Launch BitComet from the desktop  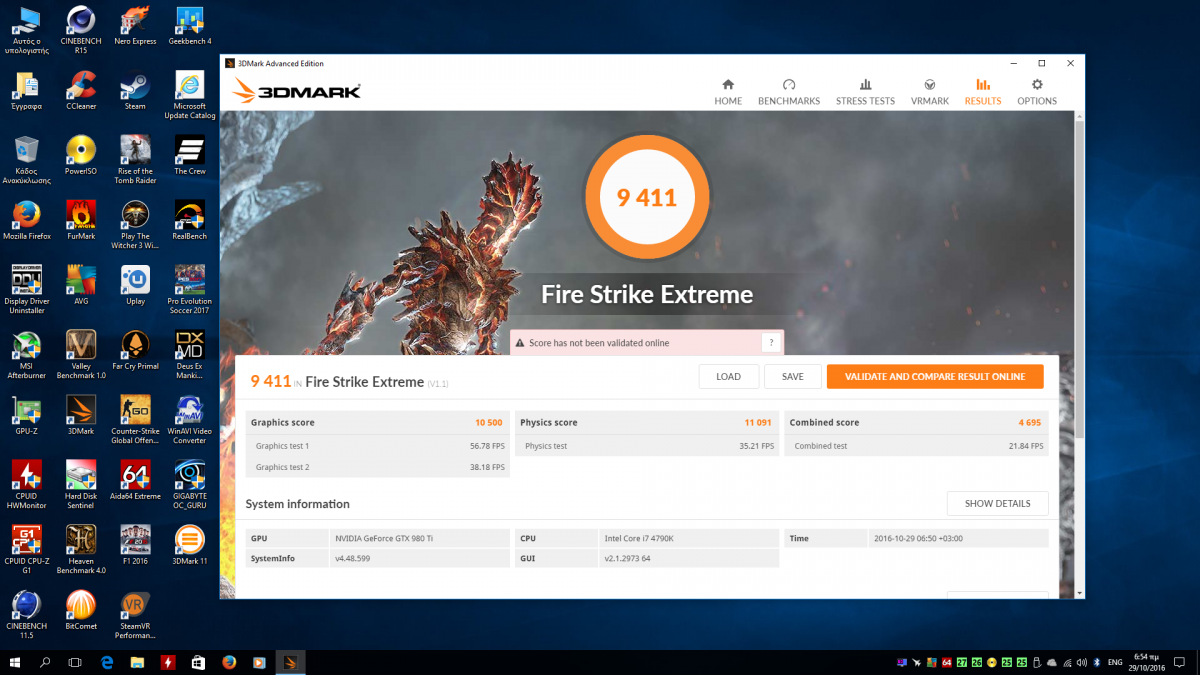81,611
